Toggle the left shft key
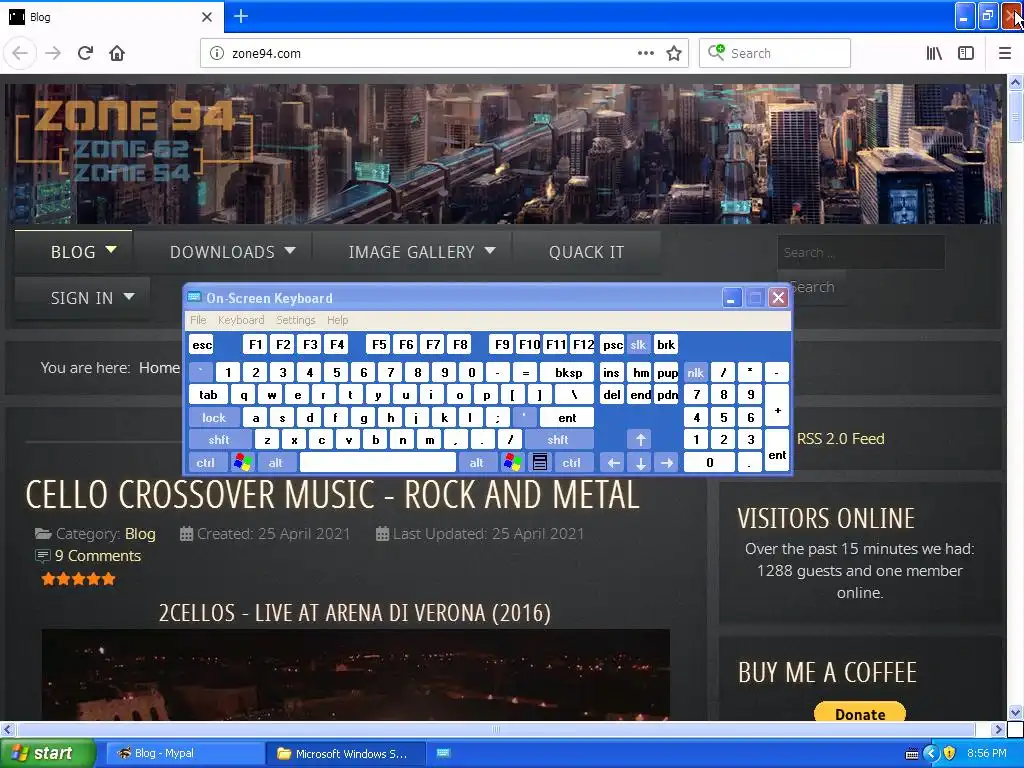Screen dimensions: 1024x768 click(219, 440)
